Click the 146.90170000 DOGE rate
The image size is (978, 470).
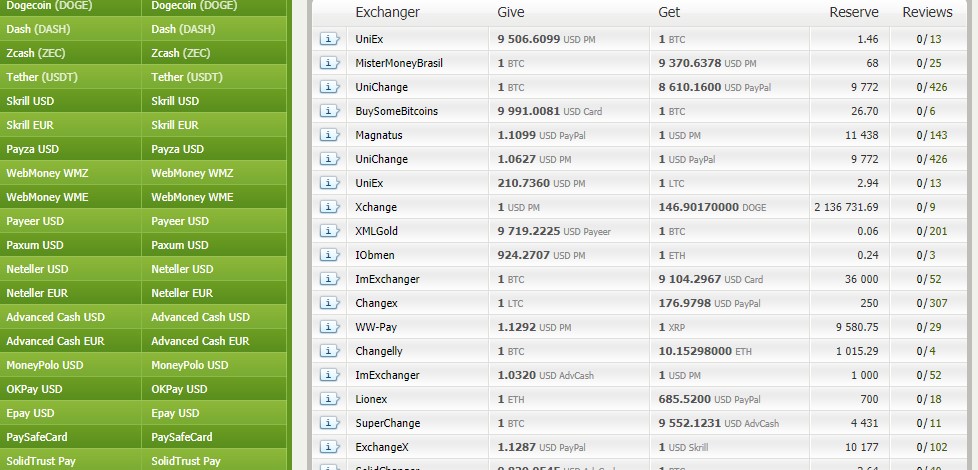click(712, 207)
